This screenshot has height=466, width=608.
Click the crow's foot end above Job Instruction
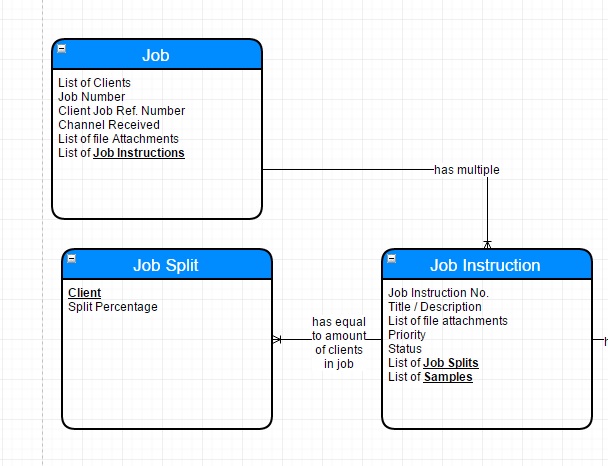coord(487,243)
